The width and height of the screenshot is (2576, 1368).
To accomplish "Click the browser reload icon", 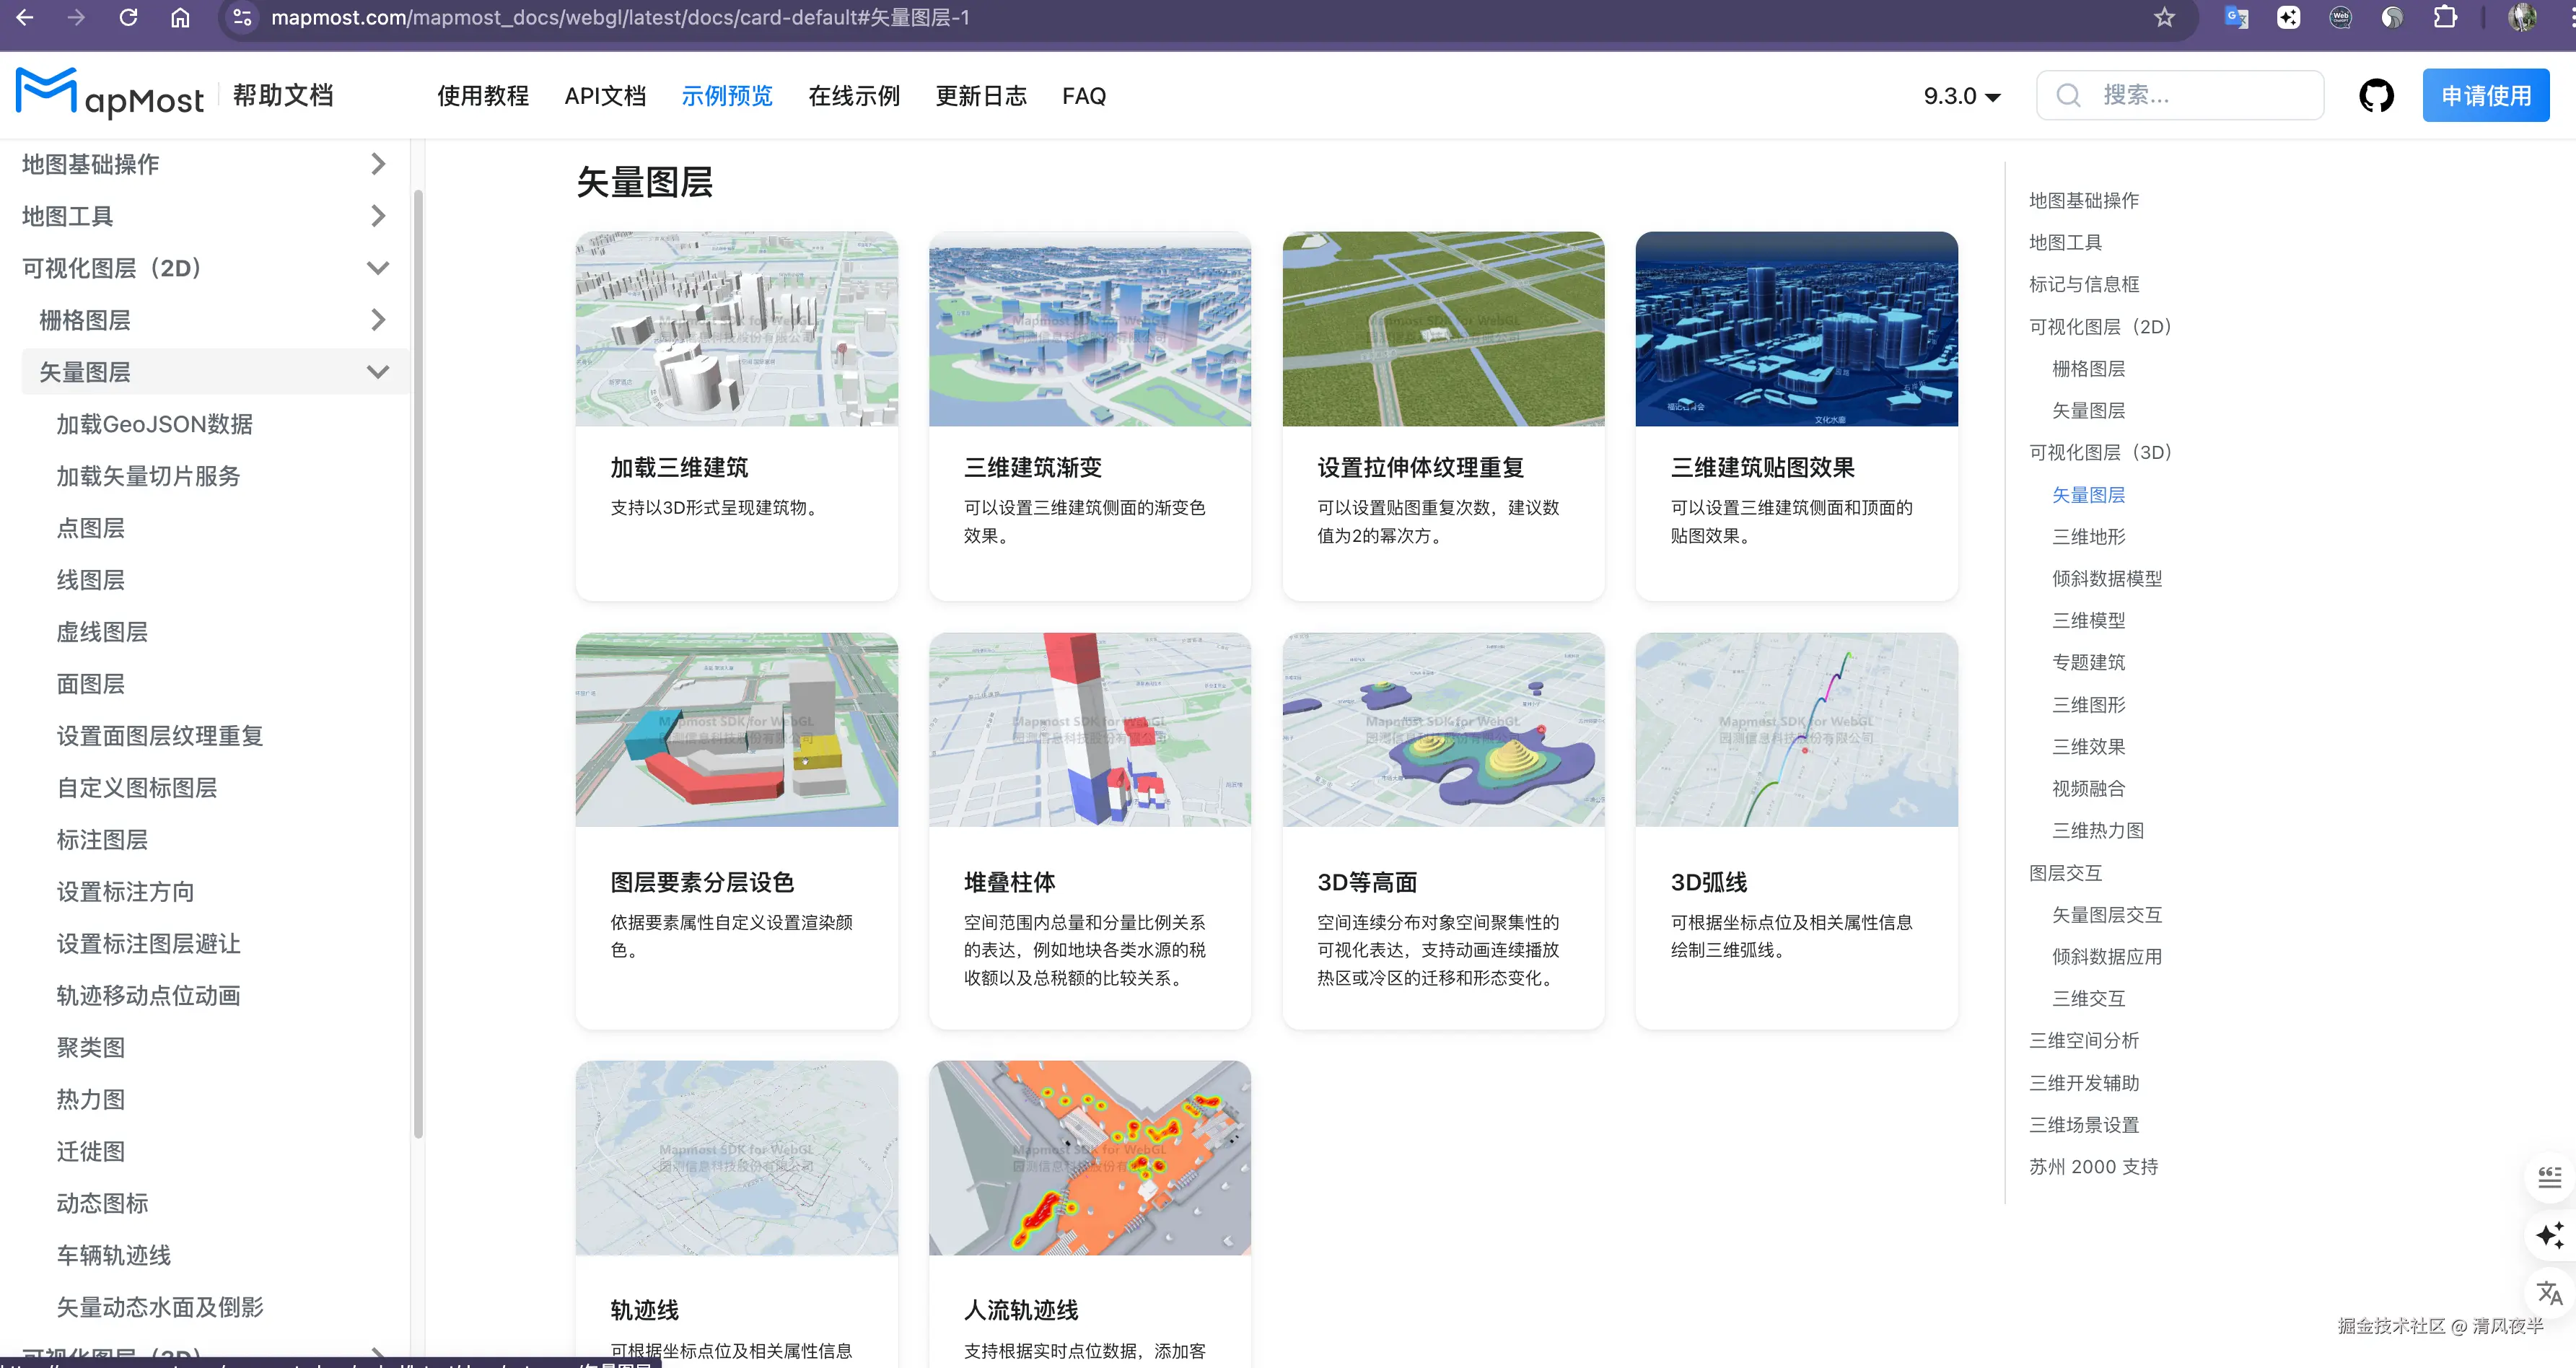I will (128, 18).
